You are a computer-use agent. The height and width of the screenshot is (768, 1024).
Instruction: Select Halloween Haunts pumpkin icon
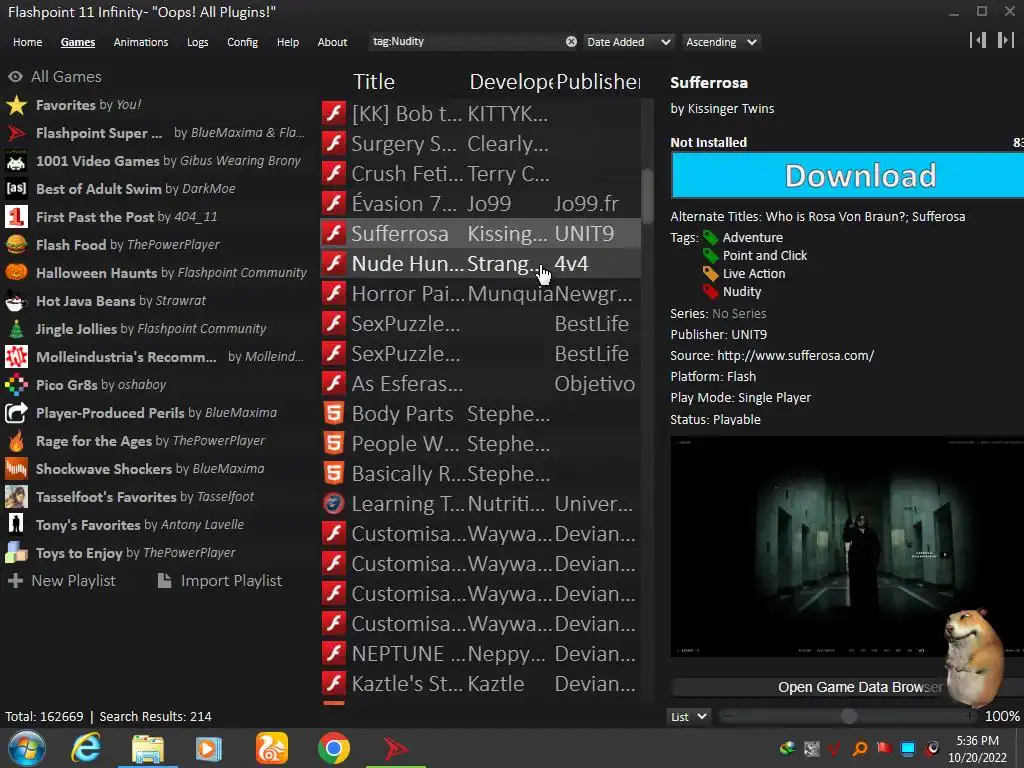[16, 273]
